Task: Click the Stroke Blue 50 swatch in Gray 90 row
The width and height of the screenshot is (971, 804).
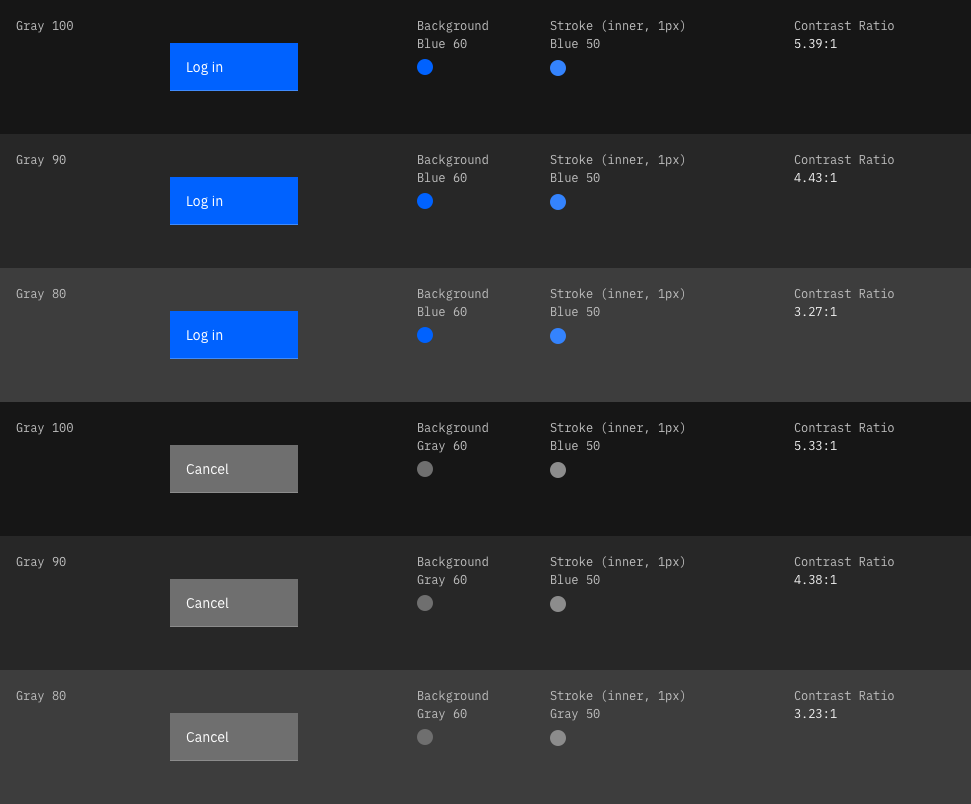Action: (558, 201)
